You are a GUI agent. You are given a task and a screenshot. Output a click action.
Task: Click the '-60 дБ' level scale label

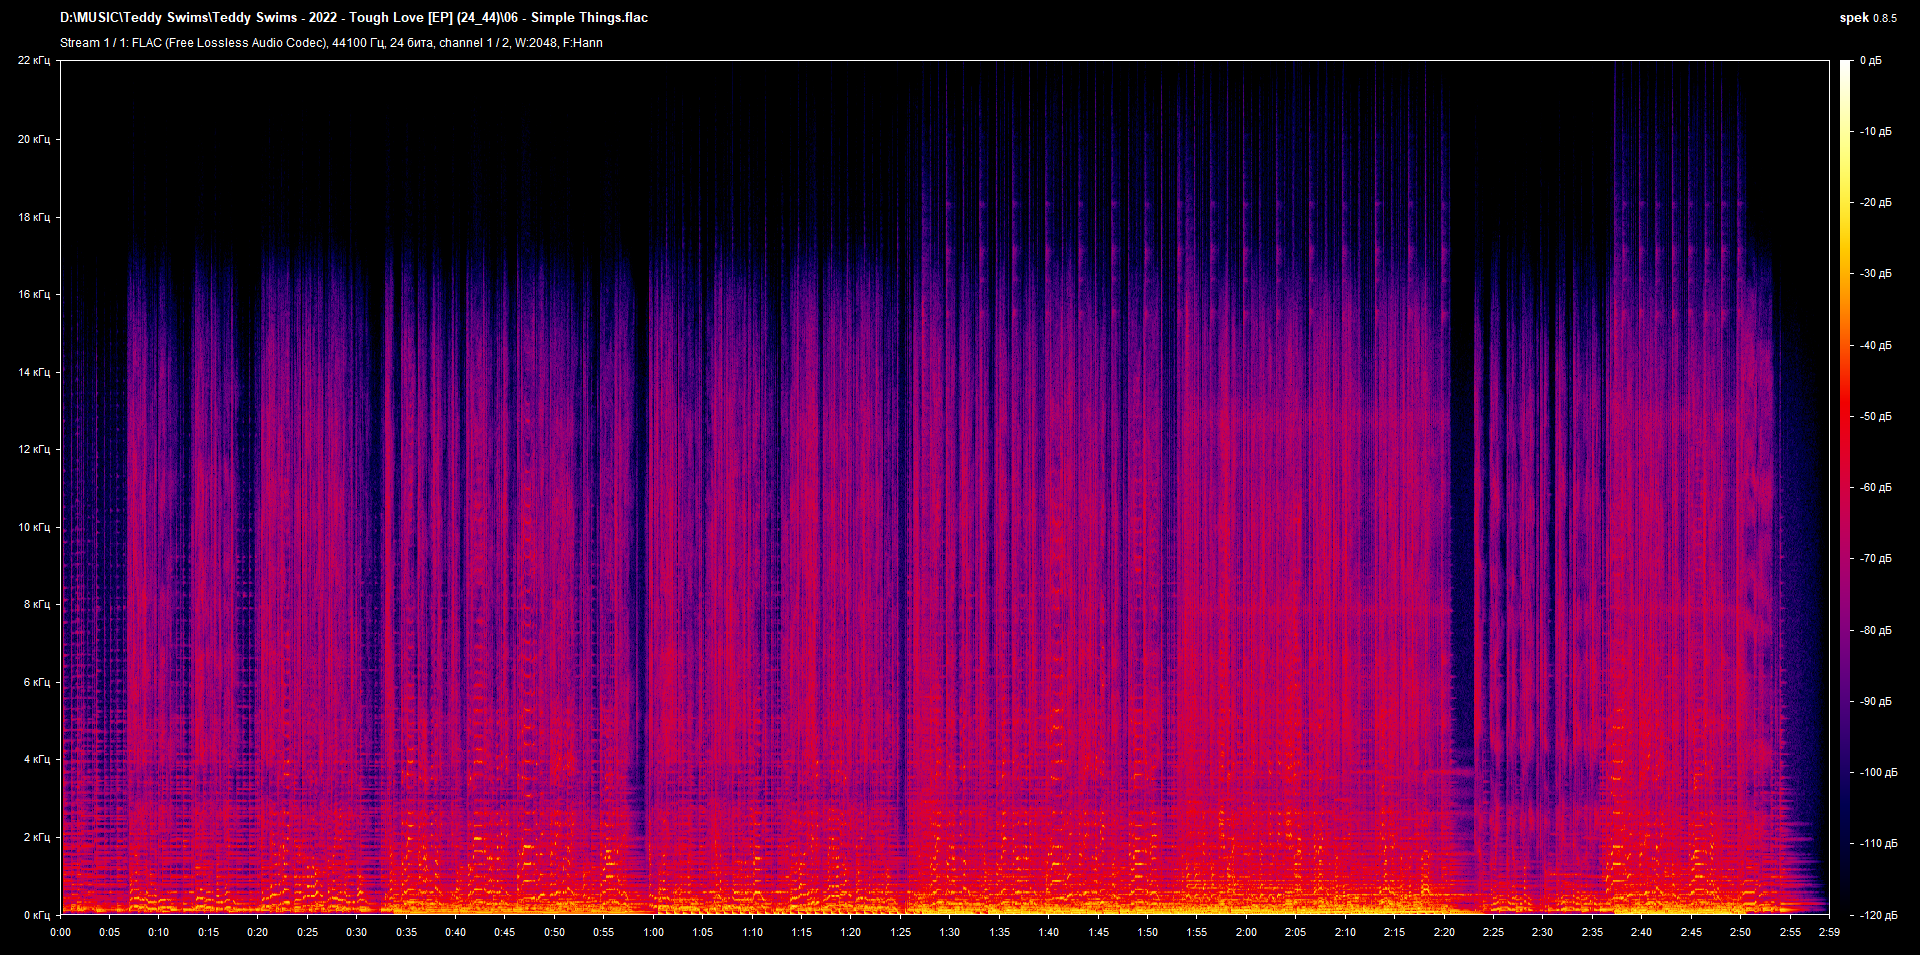pos(1876,488)
